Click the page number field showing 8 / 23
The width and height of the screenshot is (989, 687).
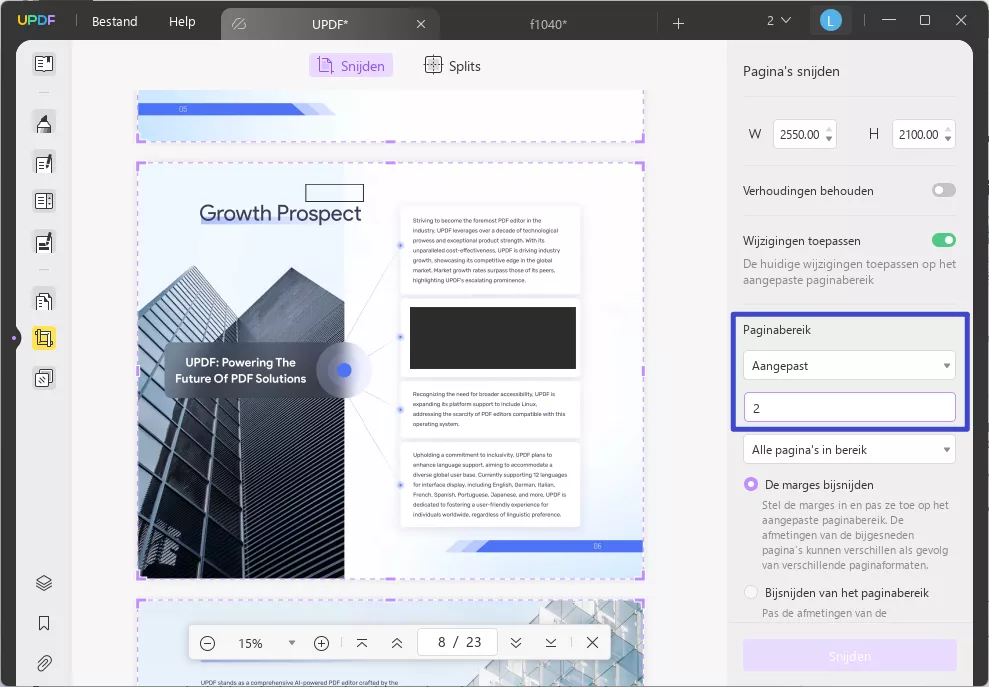pyautogui.click(x=457, y=643)
